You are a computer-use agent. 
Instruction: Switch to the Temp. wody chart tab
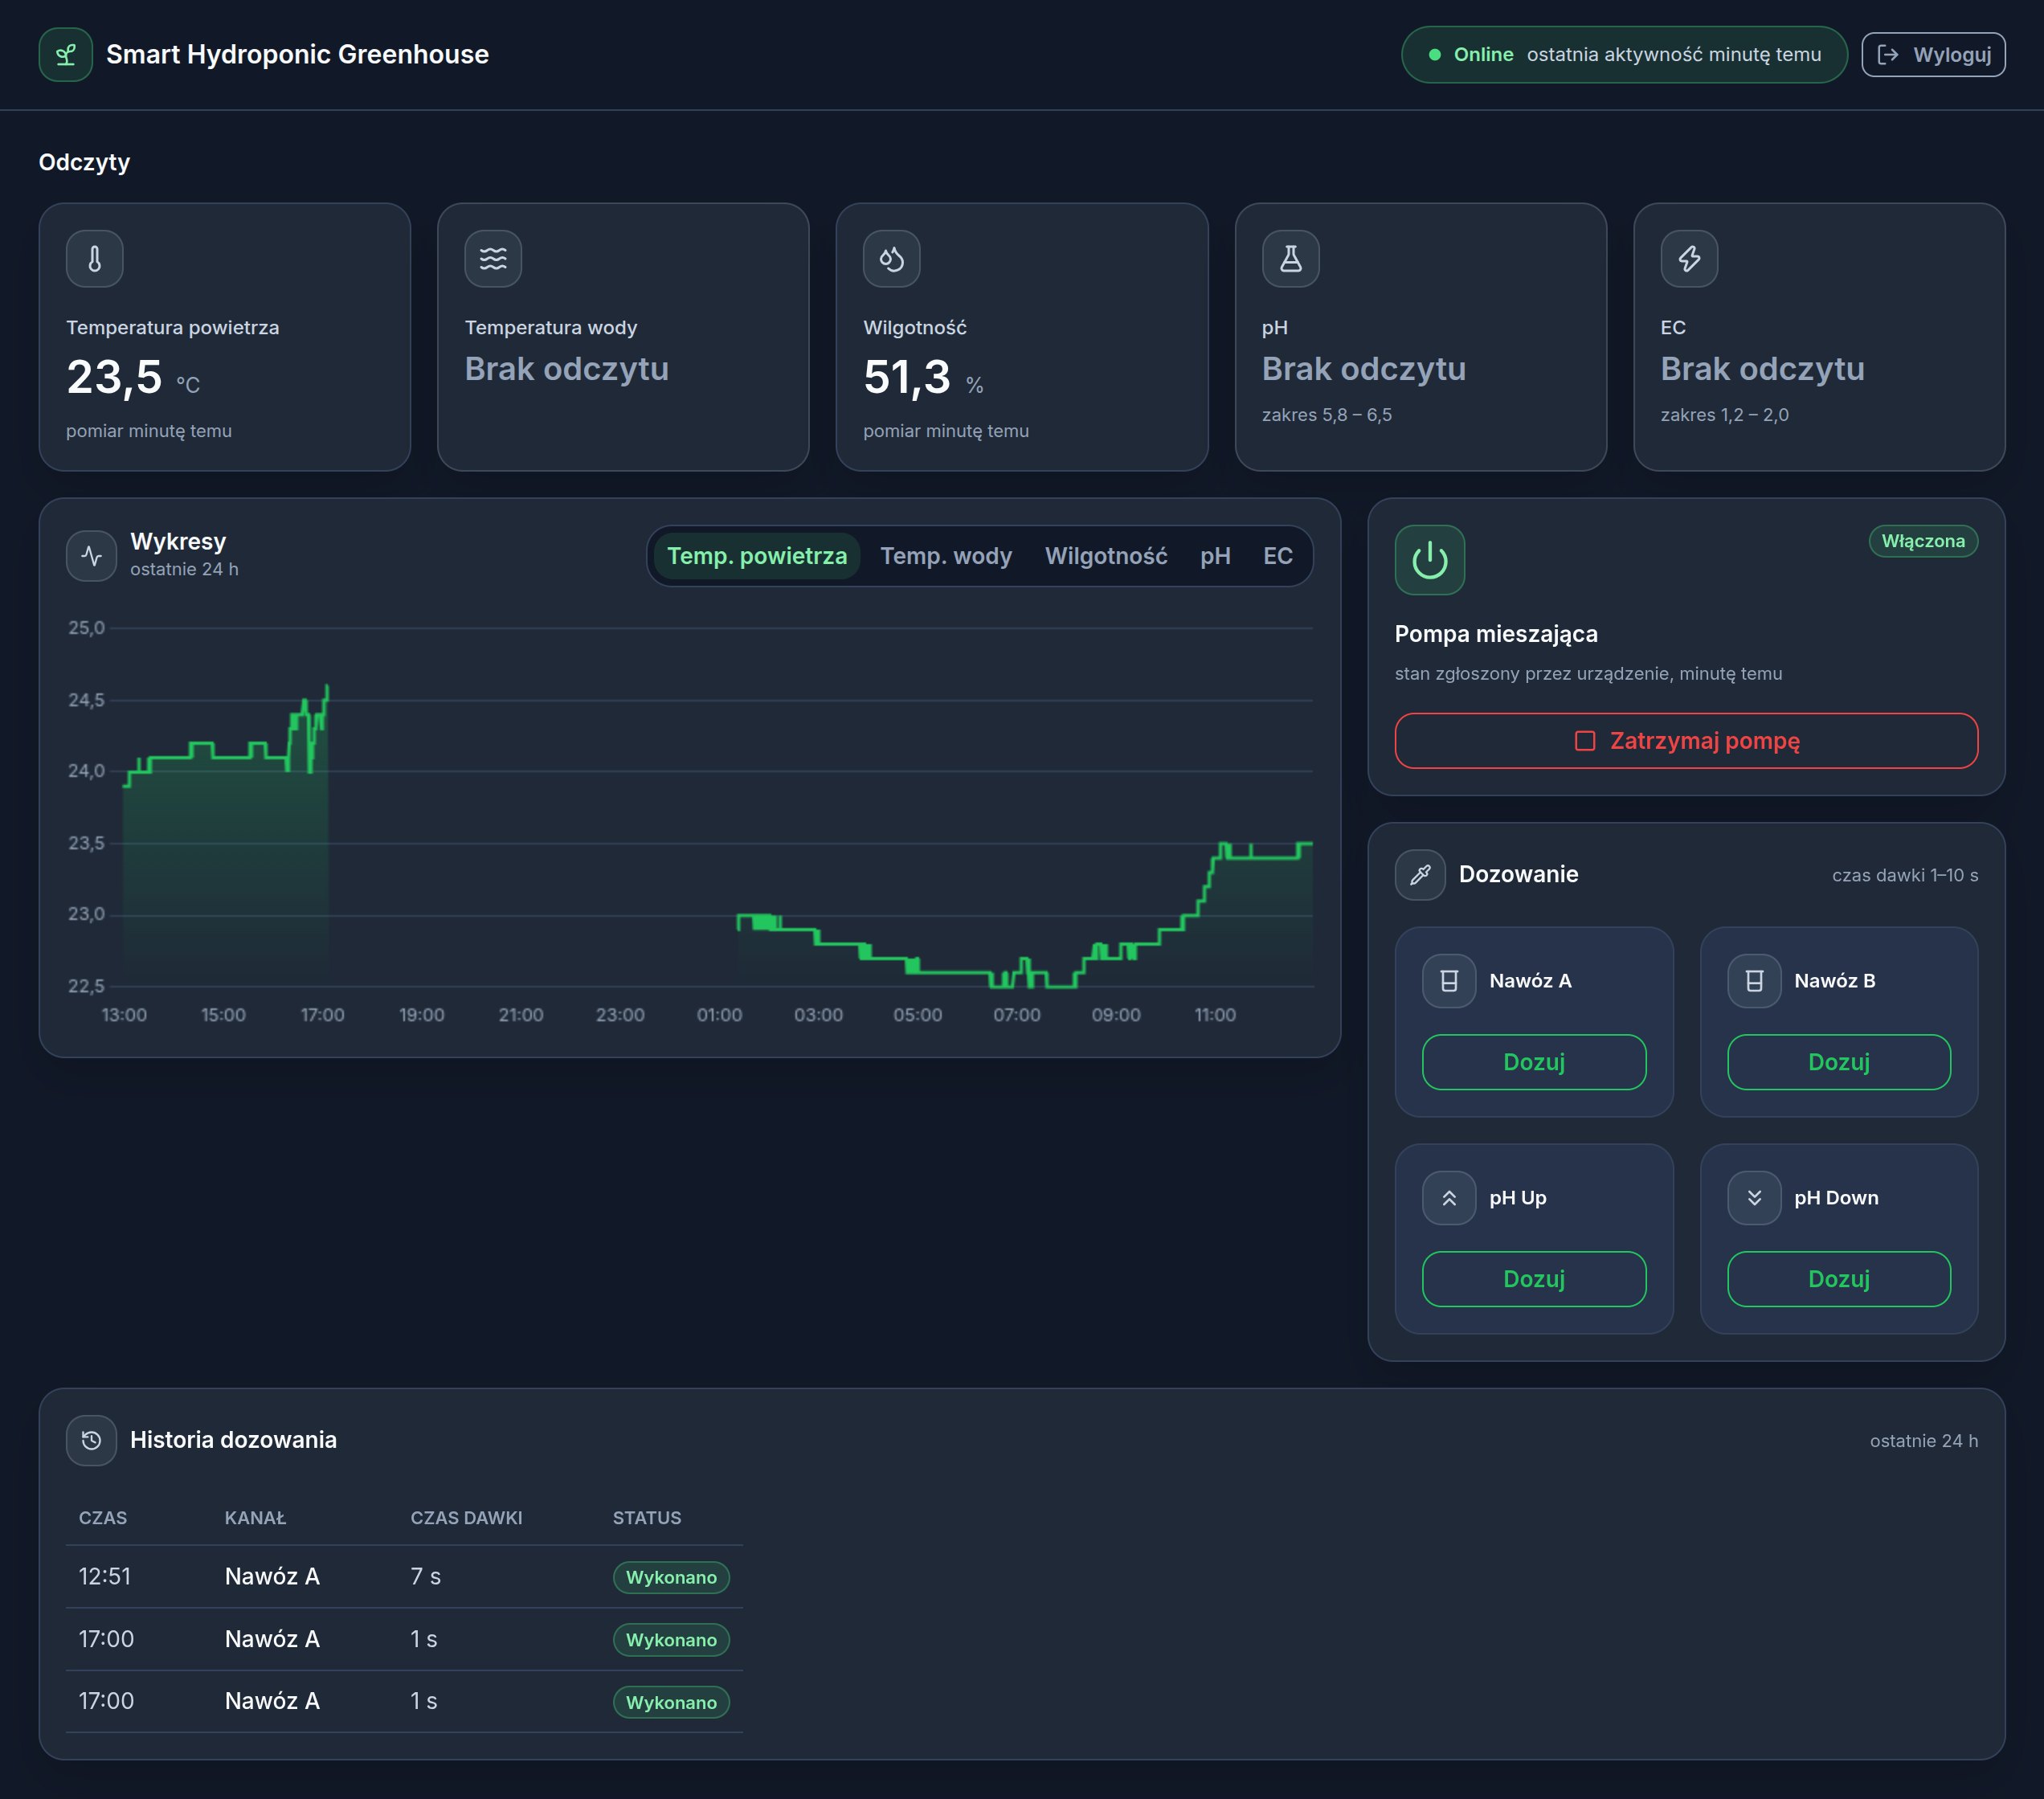[946, 556]
